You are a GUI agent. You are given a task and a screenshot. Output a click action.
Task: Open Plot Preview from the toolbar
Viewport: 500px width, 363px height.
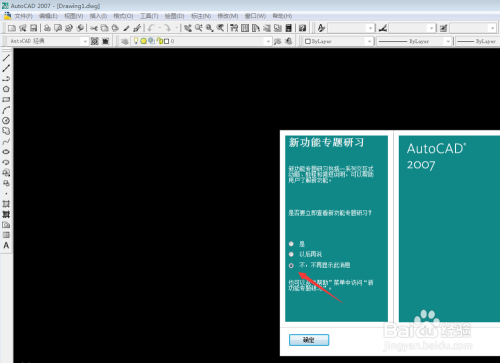point(58,28)
